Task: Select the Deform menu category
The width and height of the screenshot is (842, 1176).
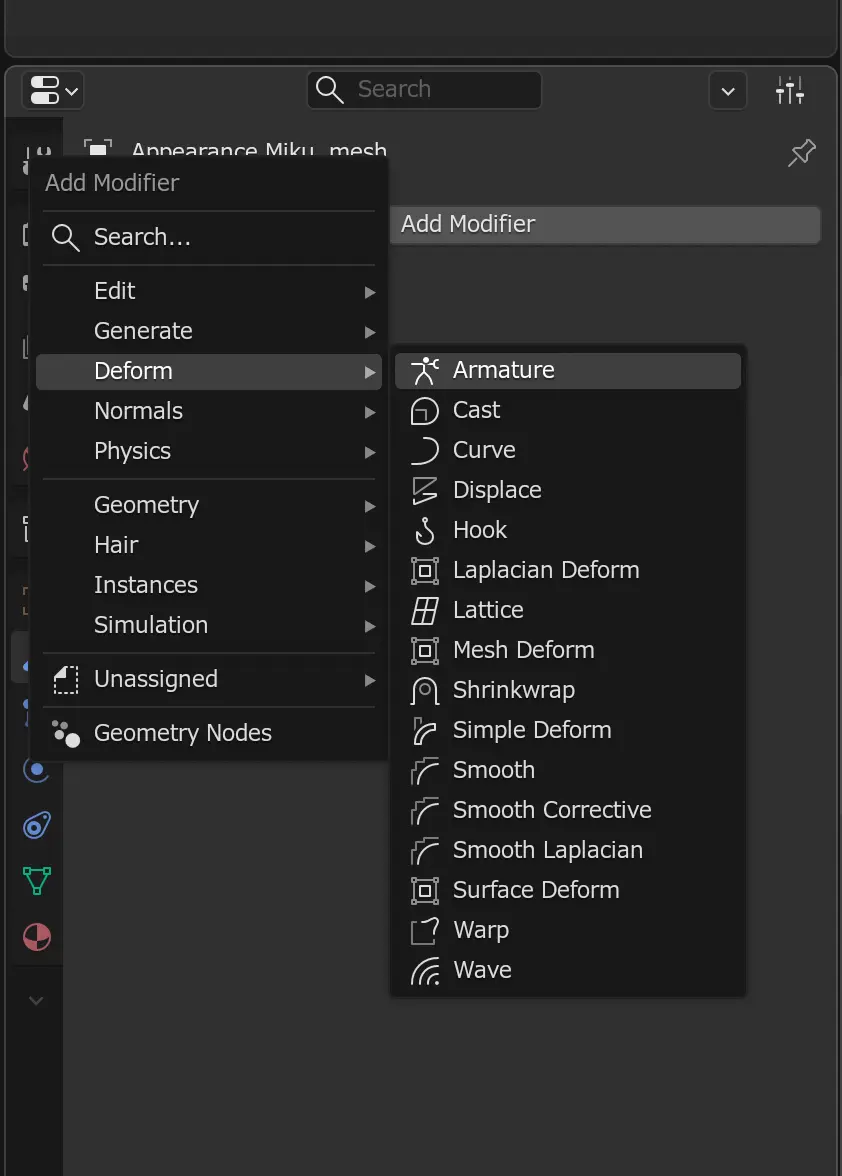Action: (x=208, y=371)
